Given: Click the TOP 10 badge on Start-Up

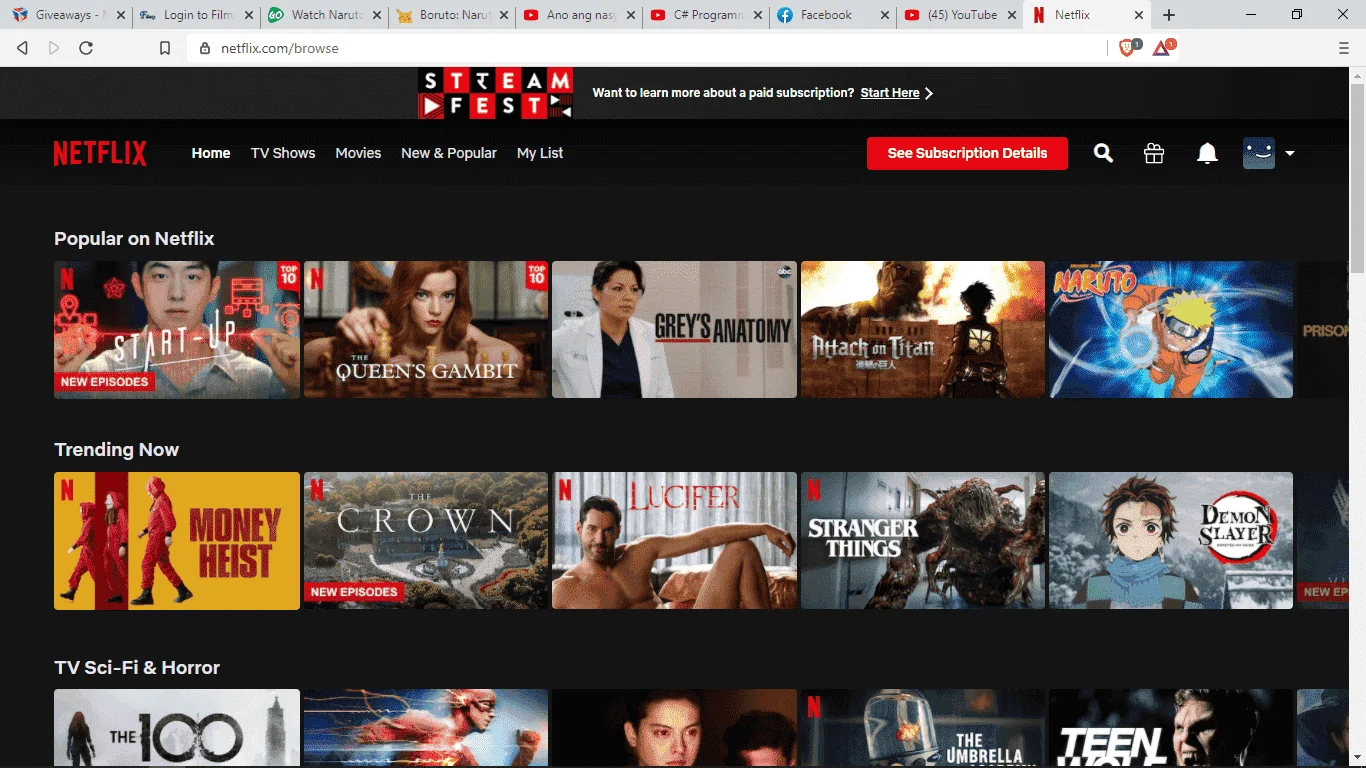Looking at the screenshot, I should coord(288,274).
